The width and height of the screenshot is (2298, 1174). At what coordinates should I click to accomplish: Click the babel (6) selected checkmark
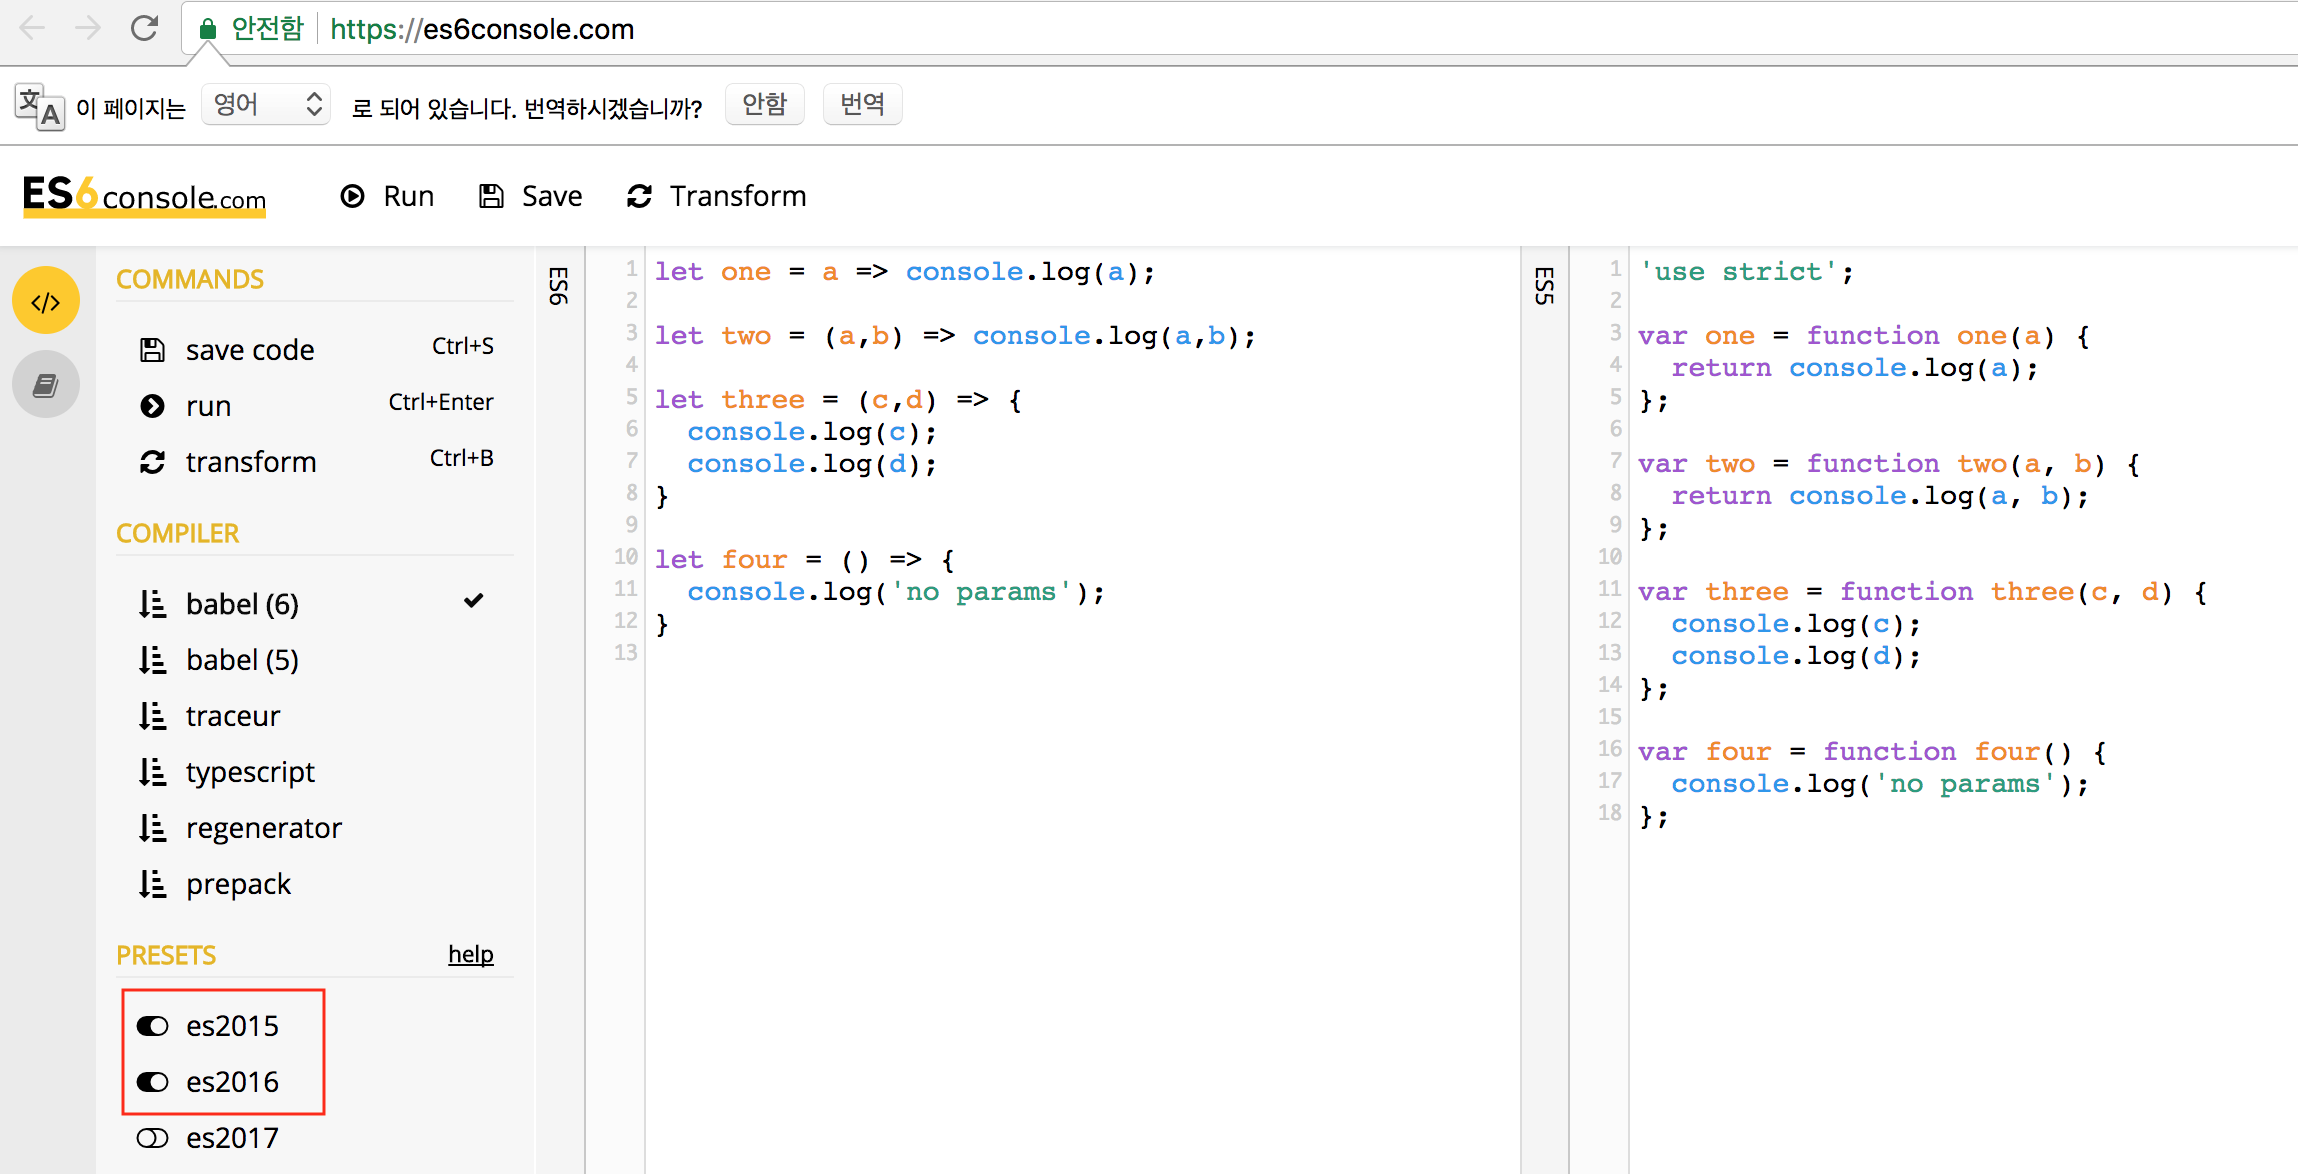coord(474,601)
